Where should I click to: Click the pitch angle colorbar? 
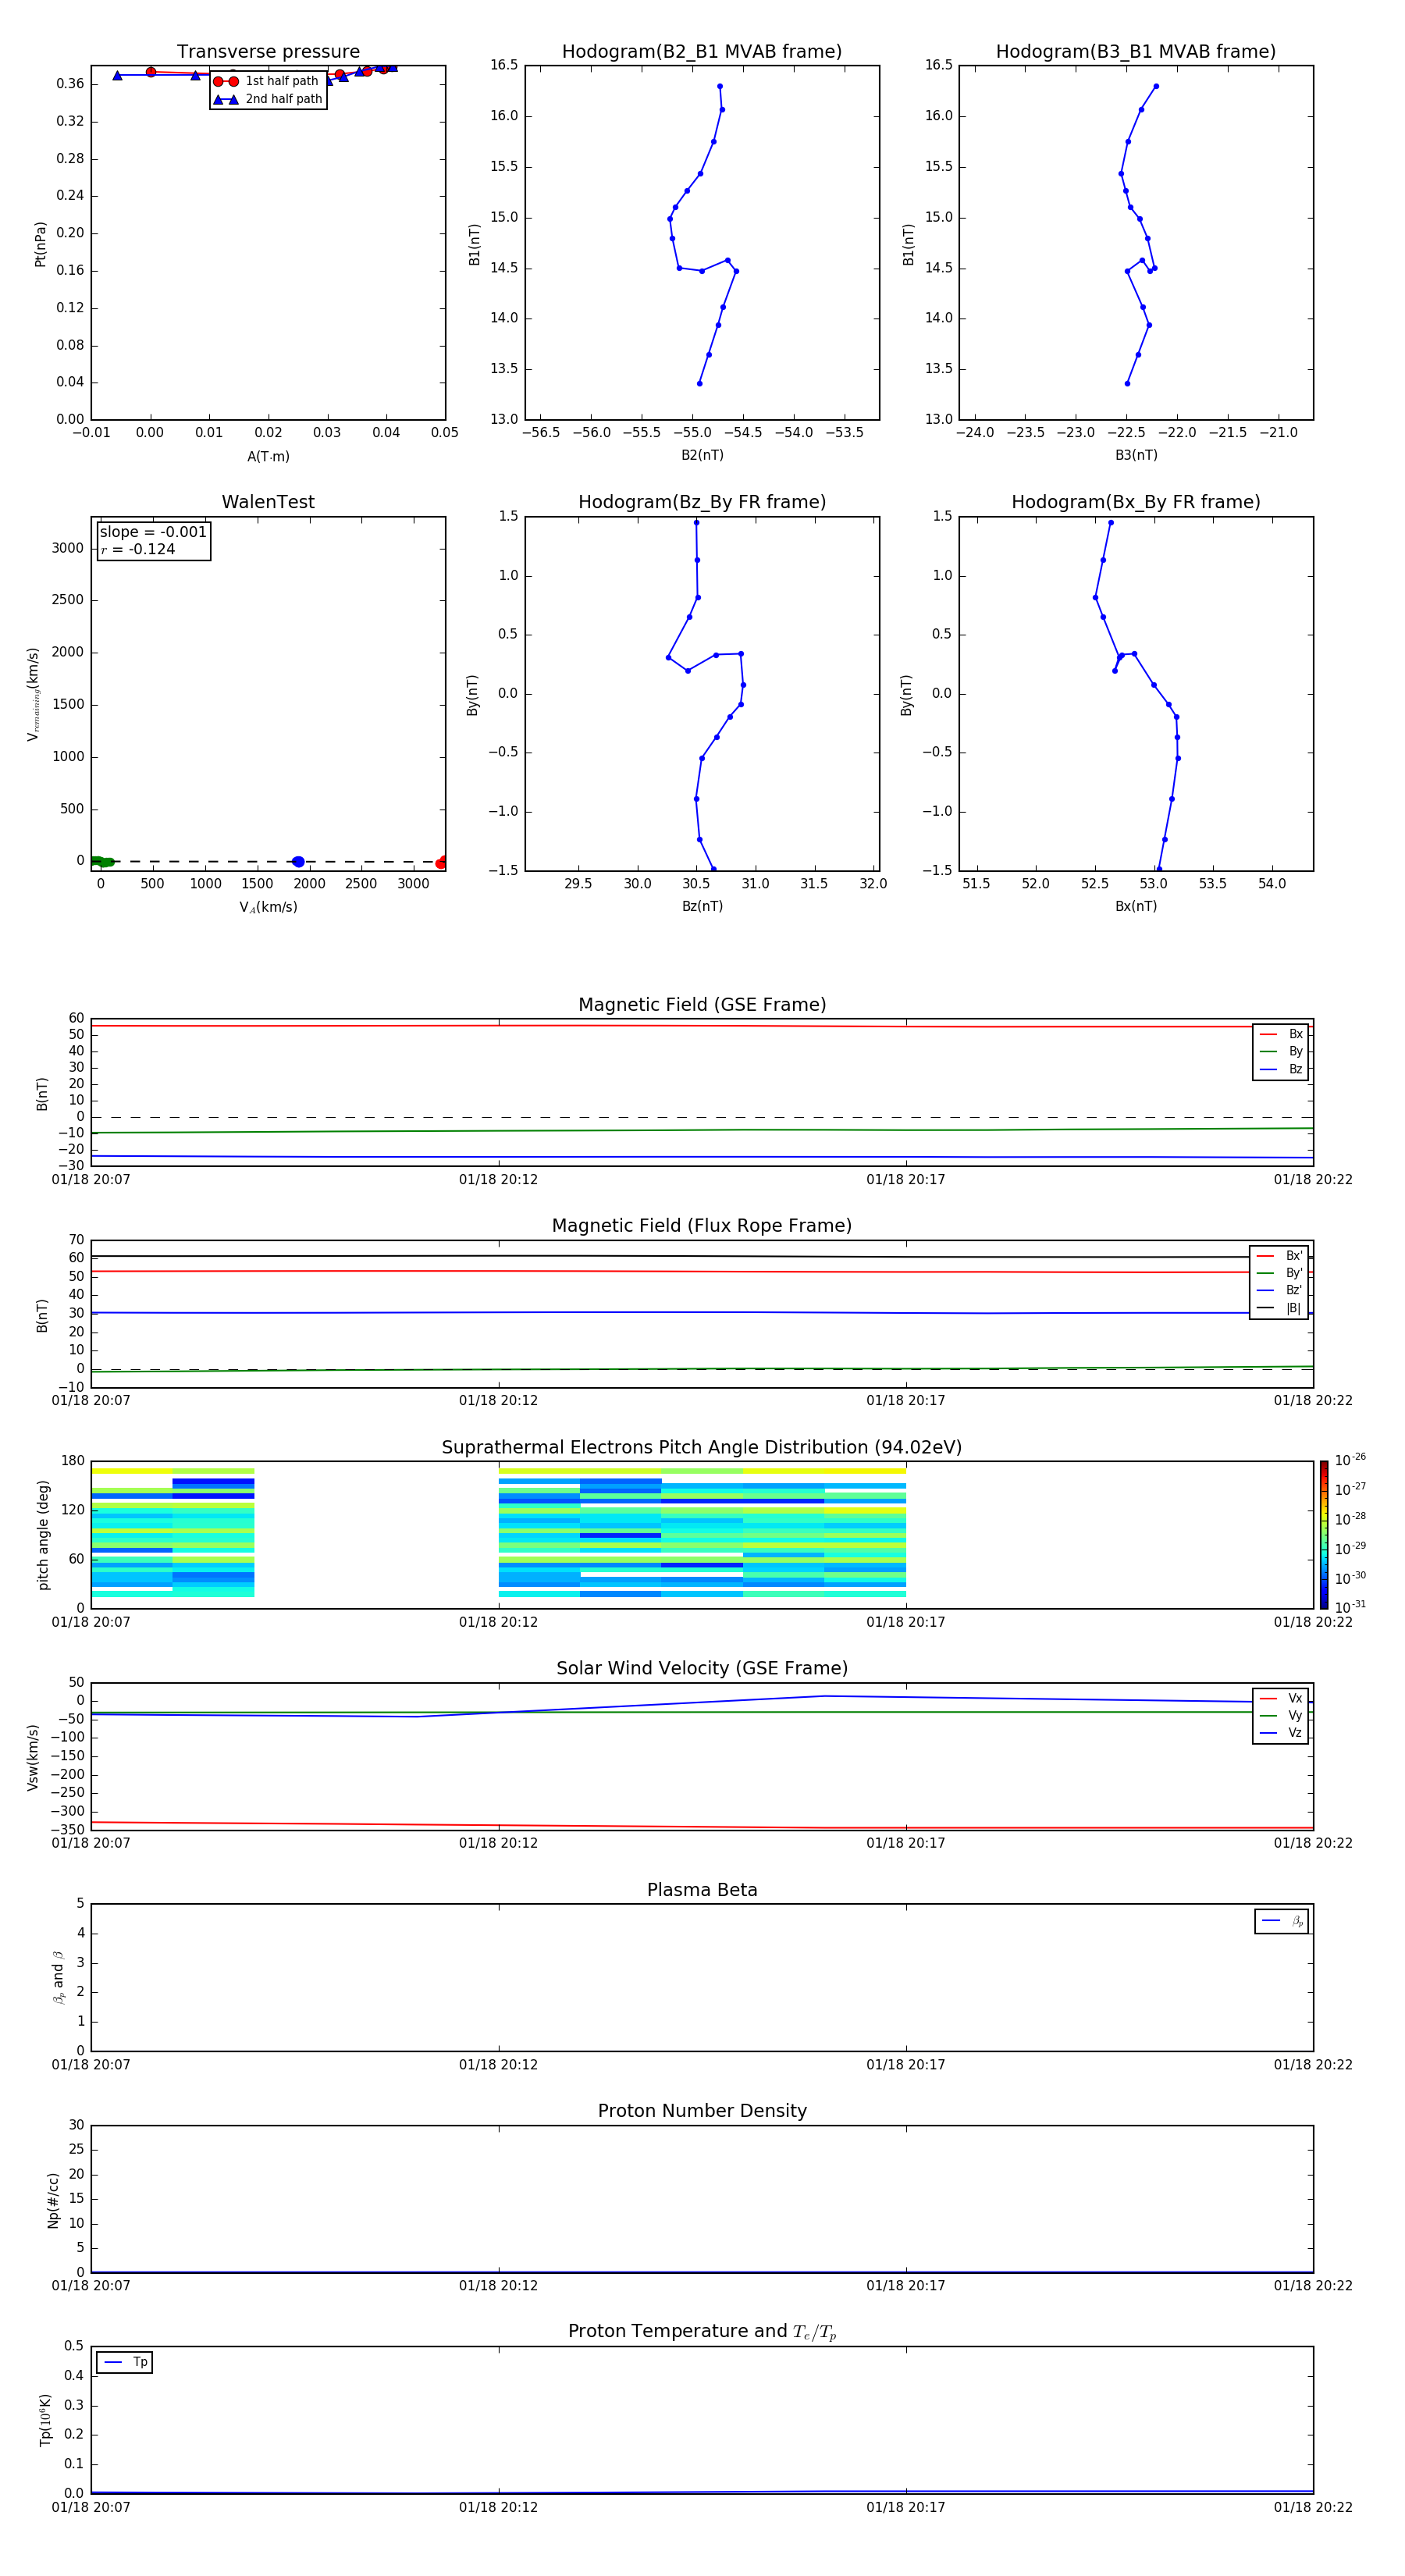pyautogui.click(x=1323, y=1535)
